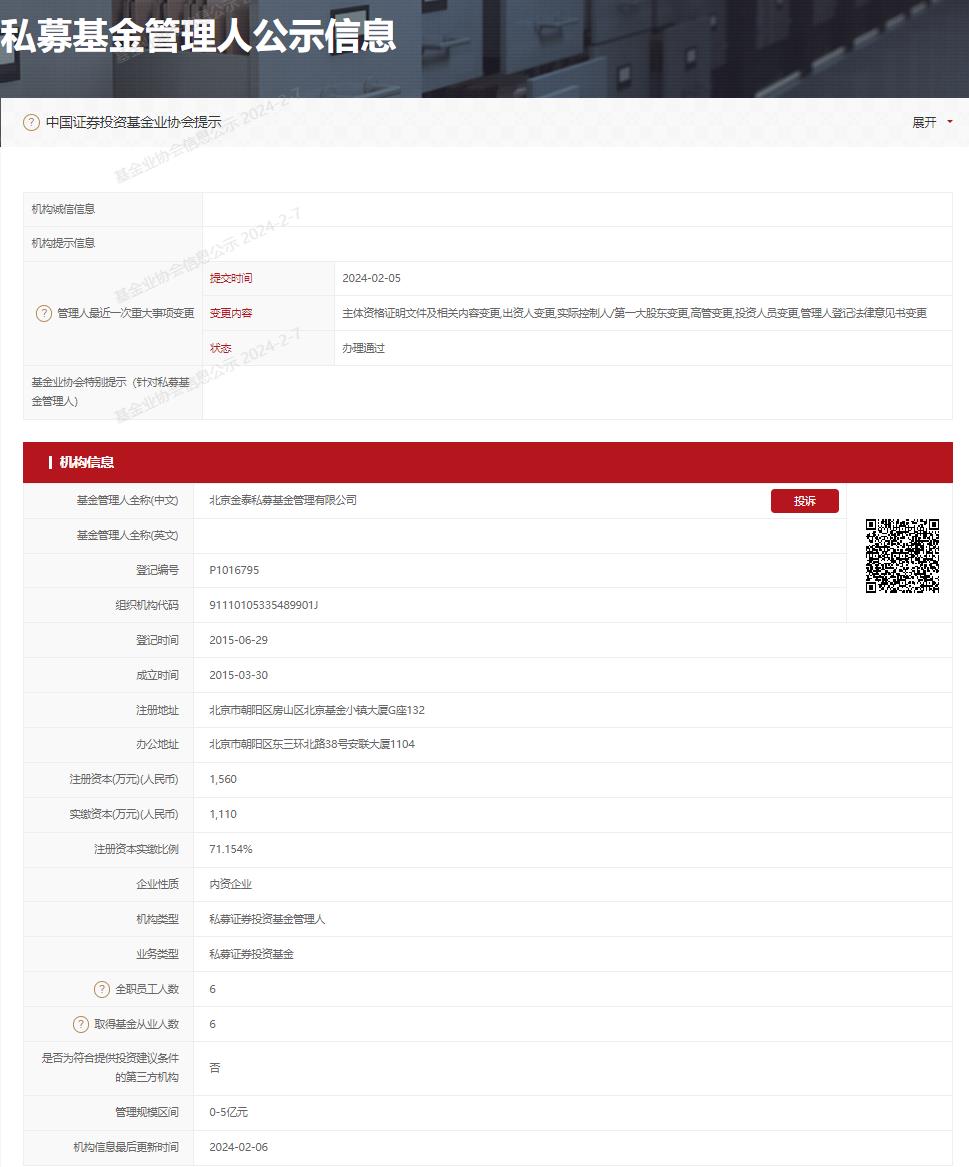Click submission time 2024-02-05

point(371,278)
